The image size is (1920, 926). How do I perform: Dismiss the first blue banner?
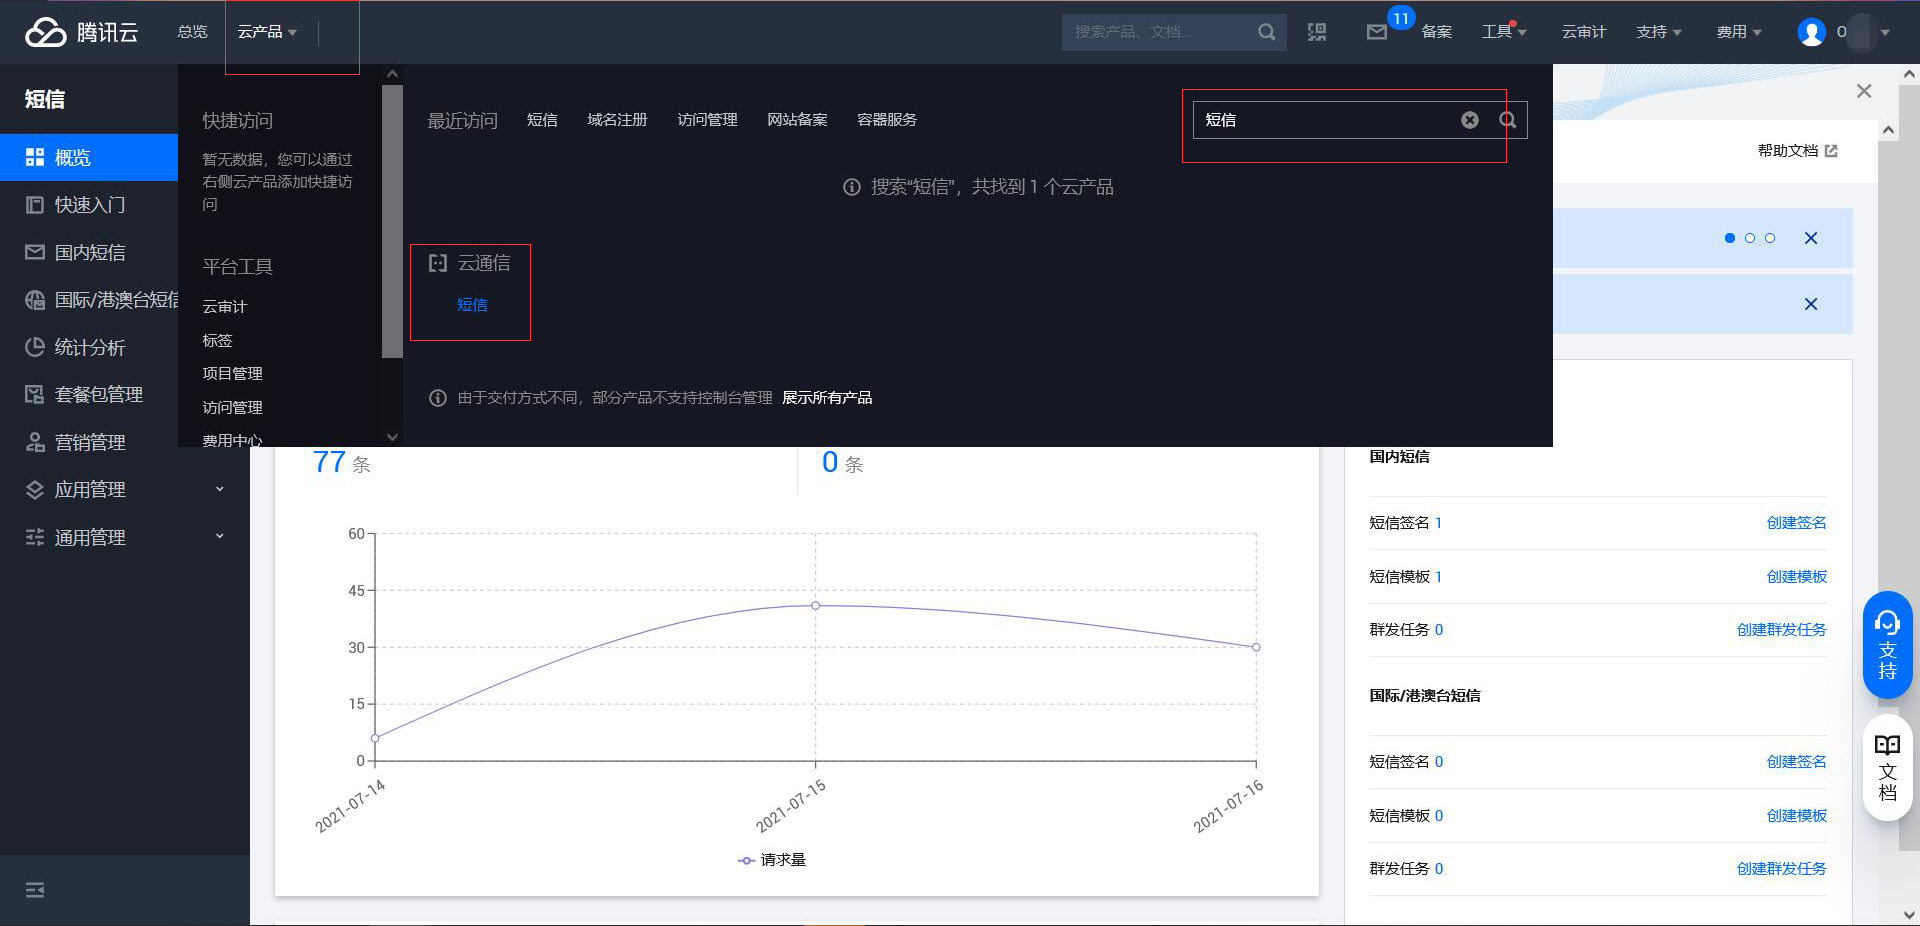pos(1811,238)
